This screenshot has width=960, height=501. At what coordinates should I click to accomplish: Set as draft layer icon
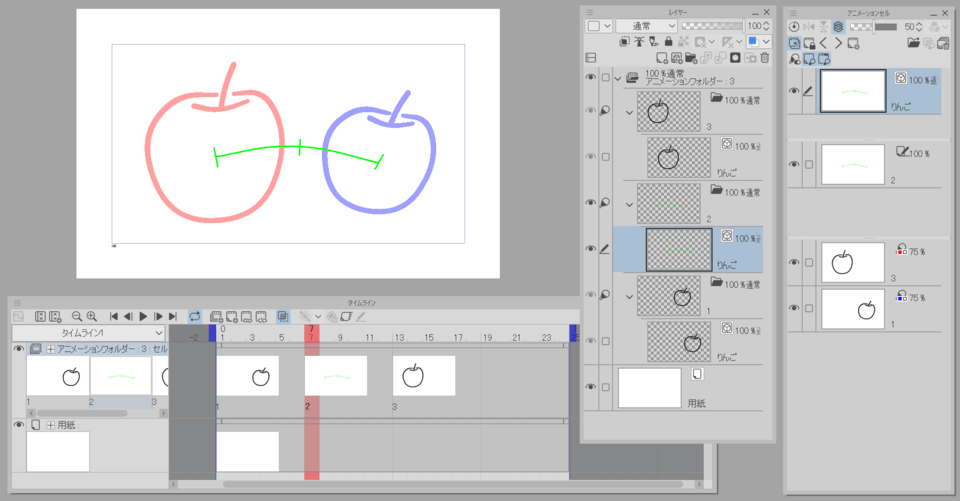[654, 42]
